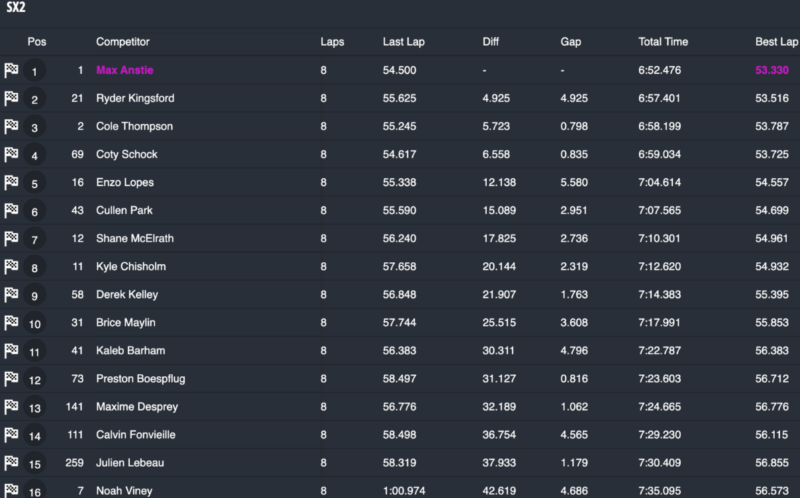Select the Preston Boespflug competitor name

point(140,379)
